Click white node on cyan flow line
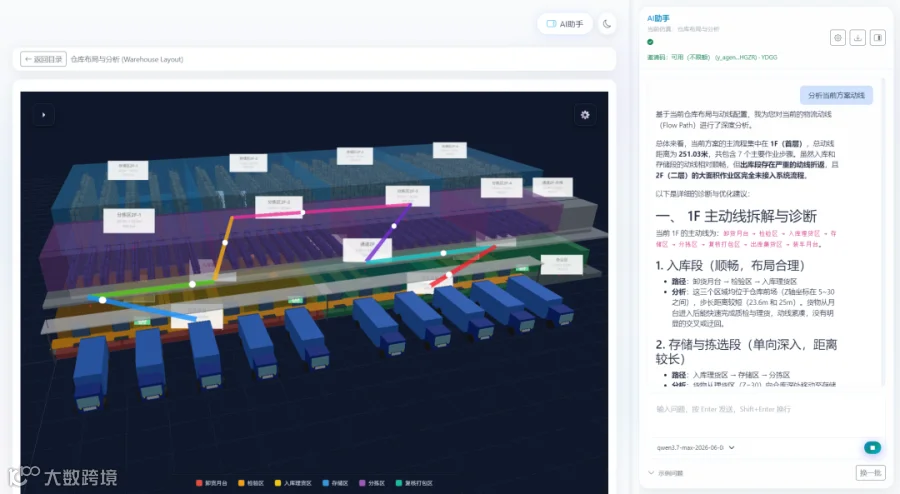 tap(443, 252)
